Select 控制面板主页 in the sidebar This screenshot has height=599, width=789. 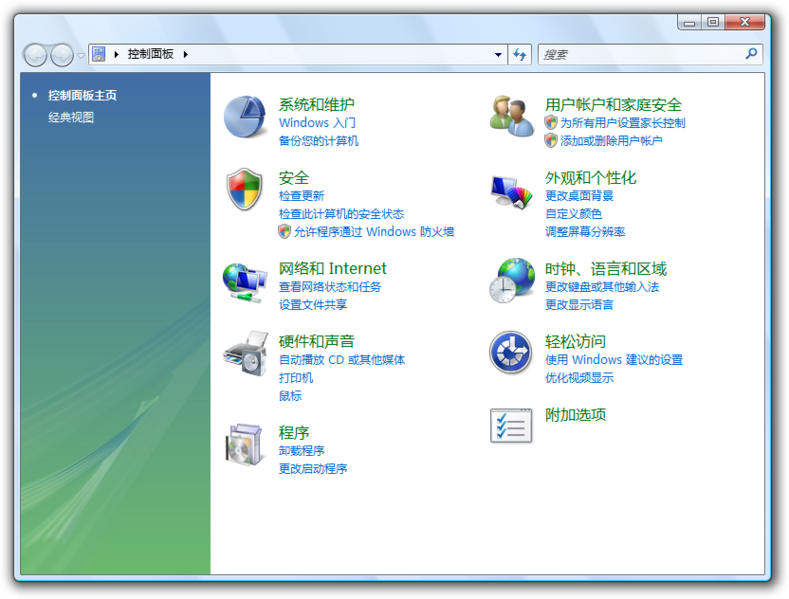83,95
